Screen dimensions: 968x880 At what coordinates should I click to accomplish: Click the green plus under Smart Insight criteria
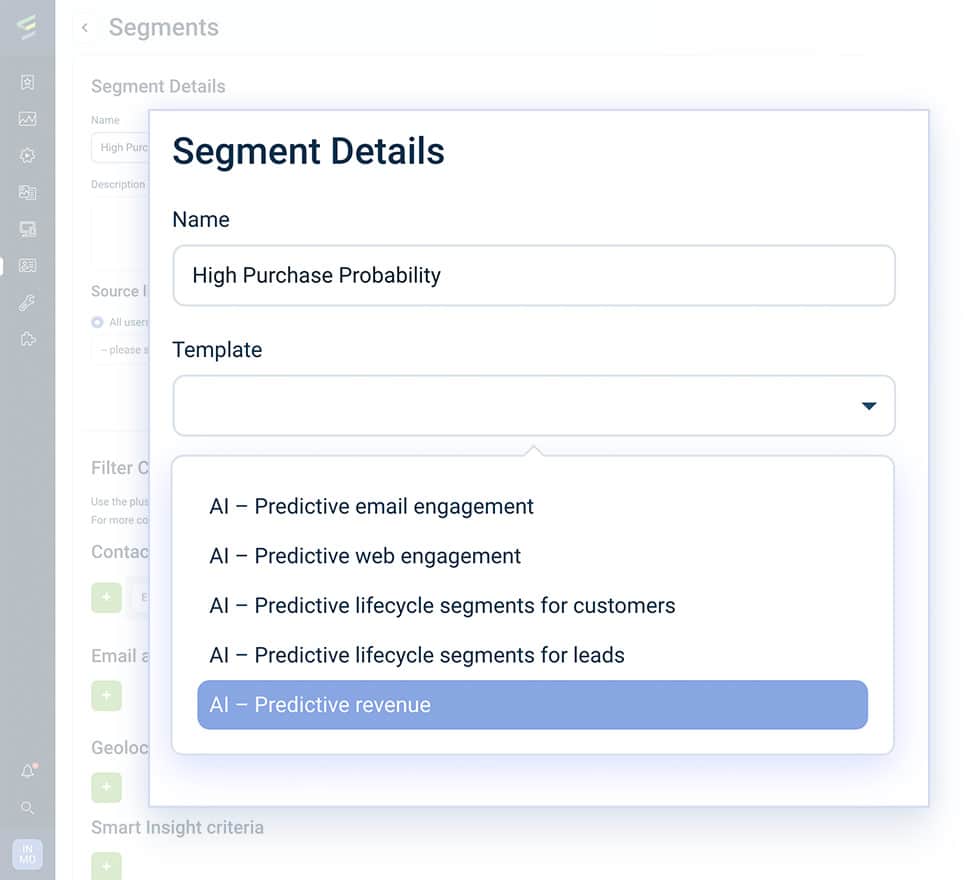(106, 866)
